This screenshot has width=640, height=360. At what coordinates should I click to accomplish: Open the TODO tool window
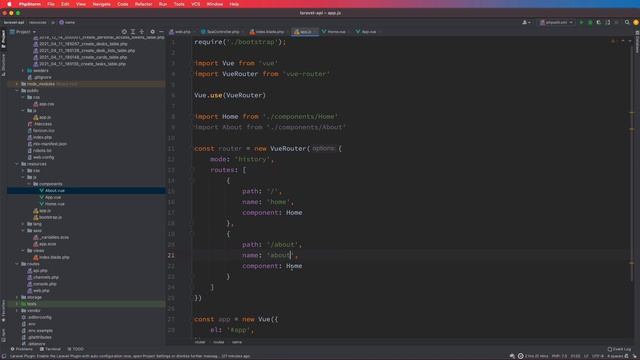[76, 349]
